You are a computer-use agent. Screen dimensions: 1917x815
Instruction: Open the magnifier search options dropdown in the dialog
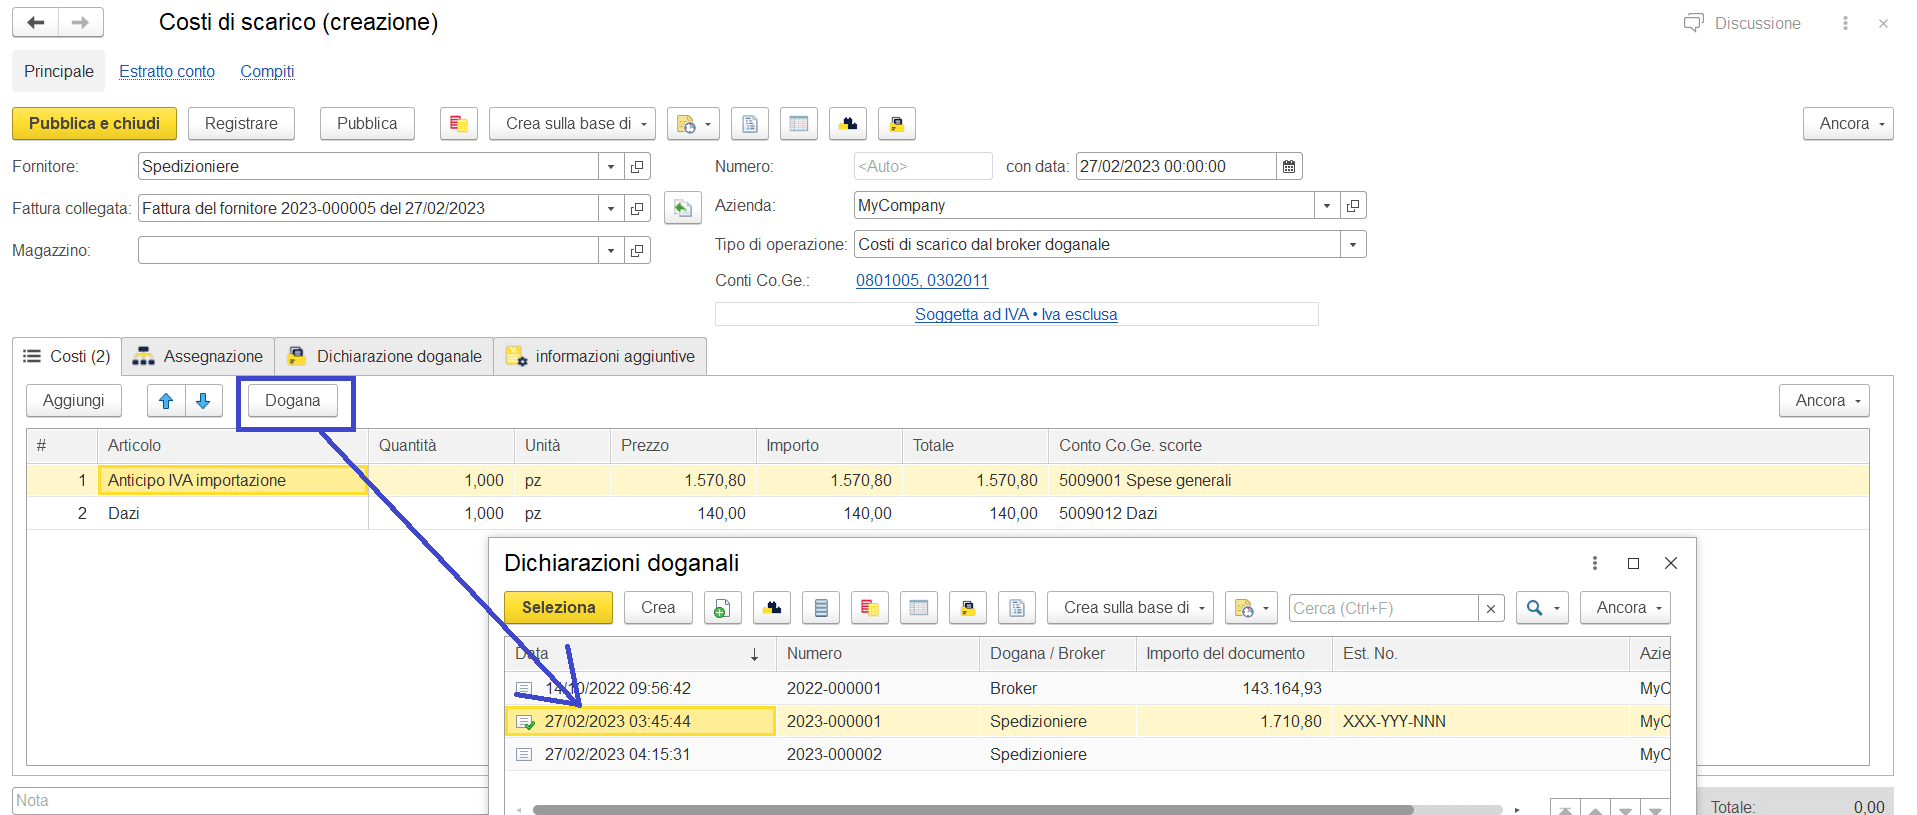click(1541, 608)
